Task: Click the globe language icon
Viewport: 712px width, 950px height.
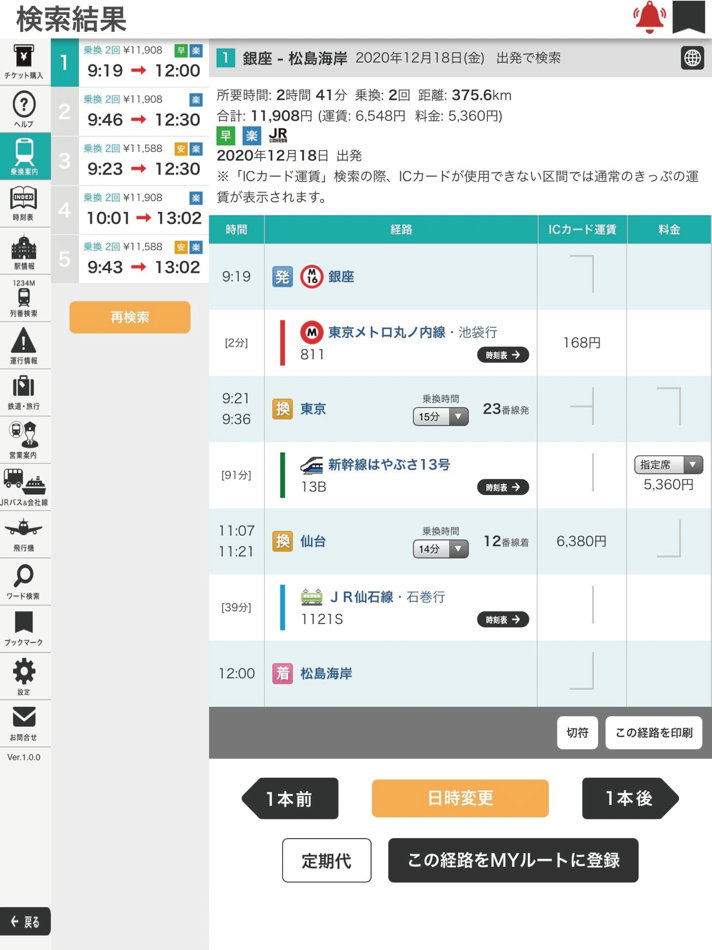Action: [693, 58]
